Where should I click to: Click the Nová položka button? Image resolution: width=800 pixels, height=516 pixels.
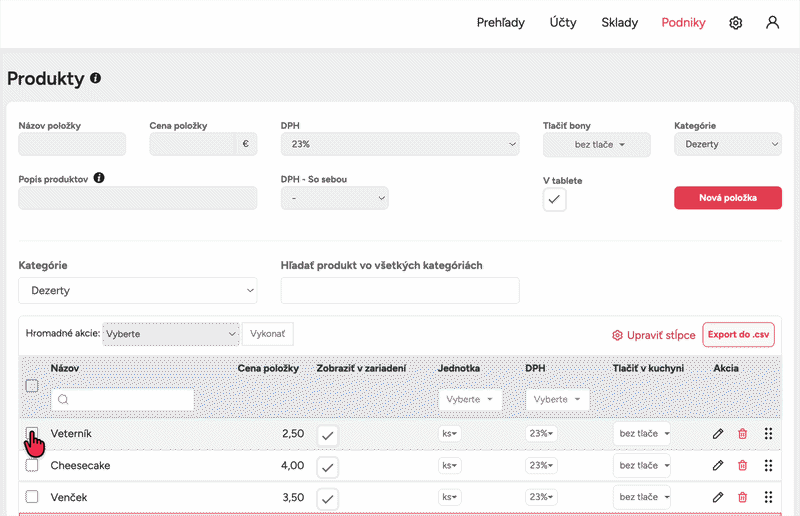[x=728, y=198]
